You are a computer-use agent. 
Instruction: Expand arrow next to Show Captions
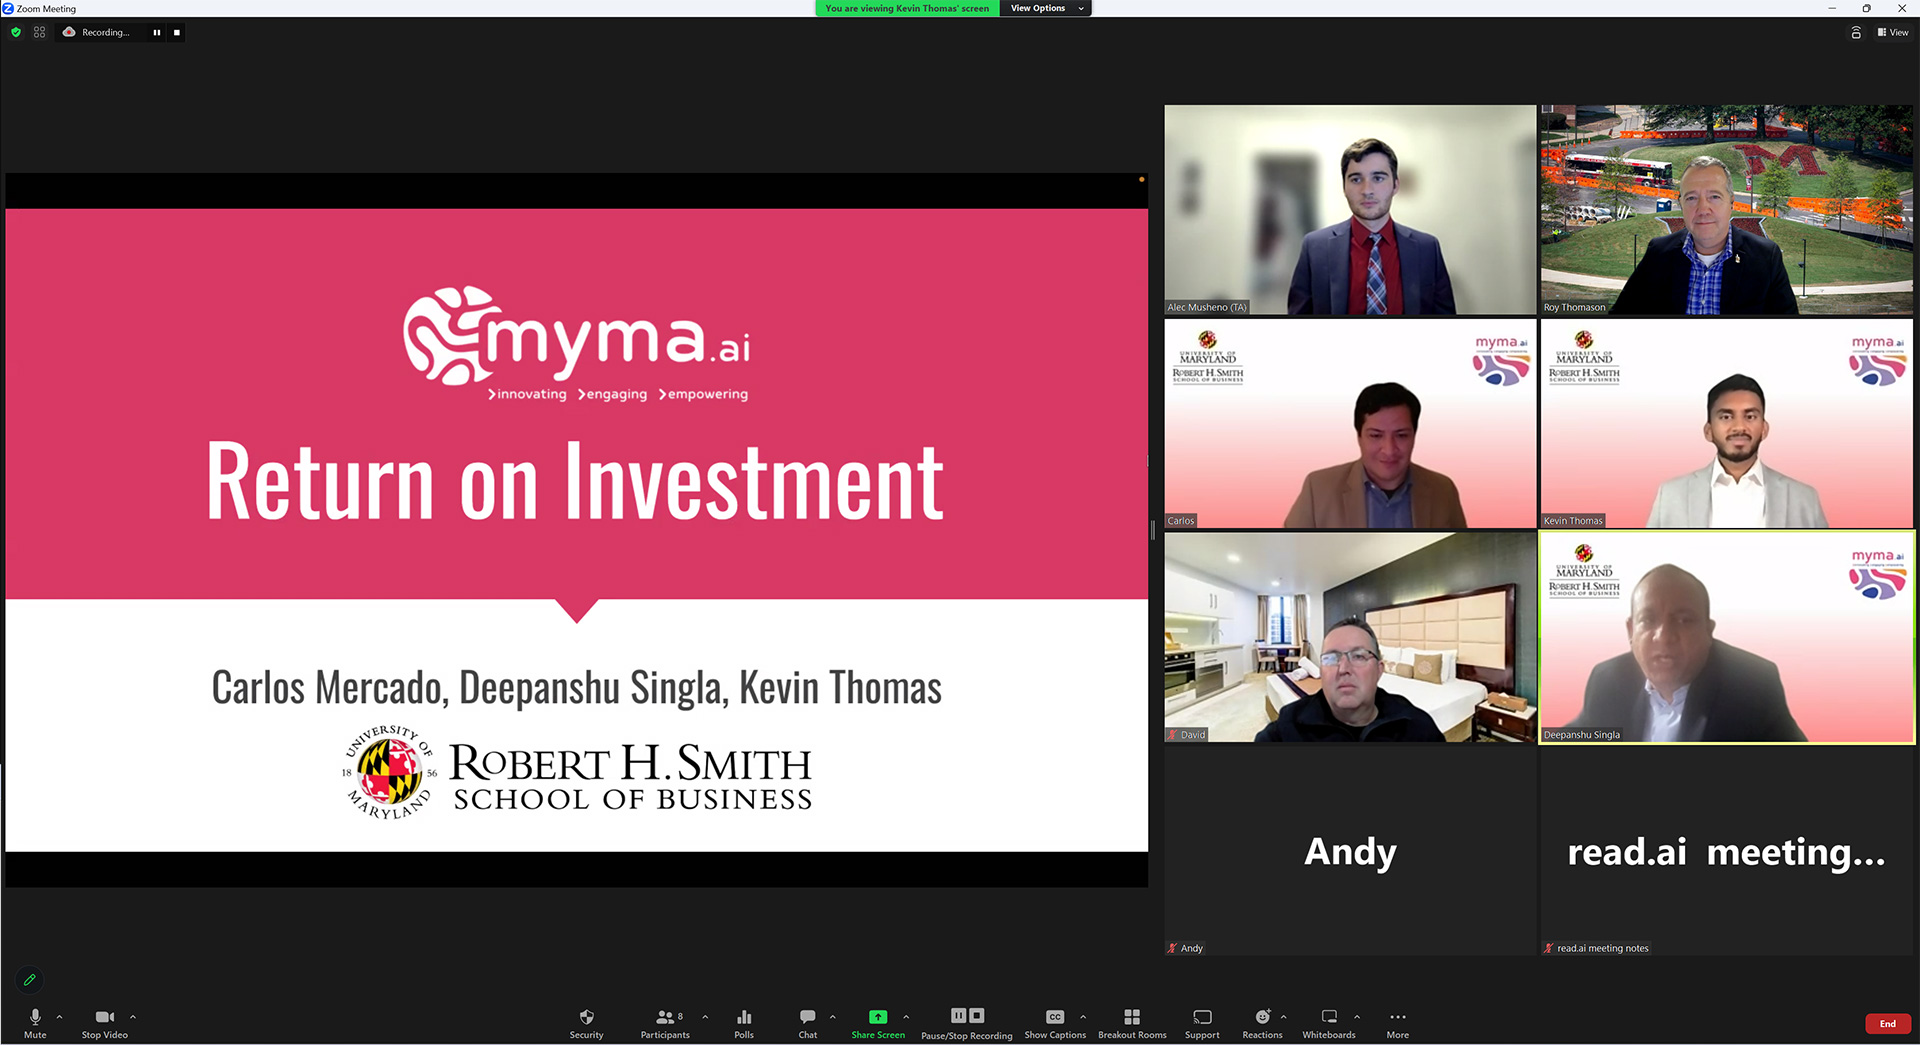[x=1083, y=1017]
